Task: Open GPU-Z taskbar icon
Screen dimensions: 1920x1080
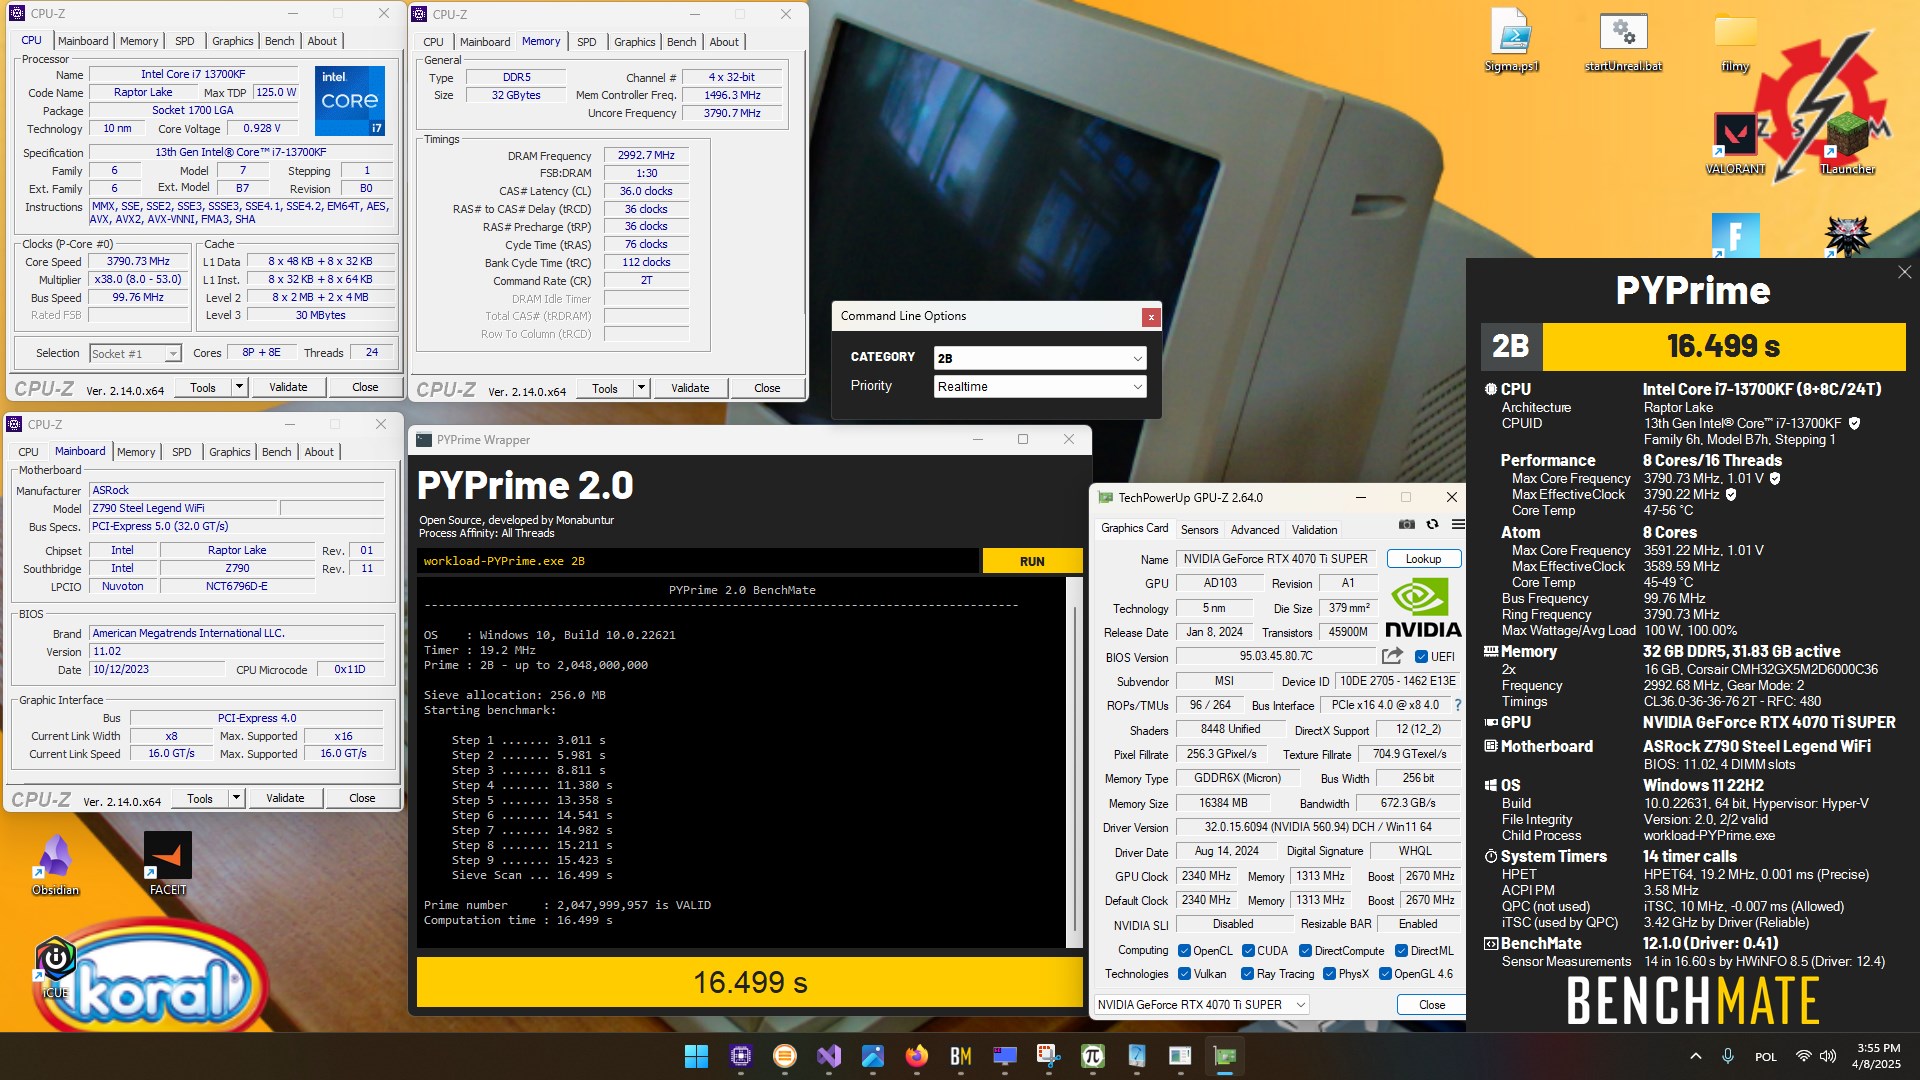Action: click(1224, 1056)
